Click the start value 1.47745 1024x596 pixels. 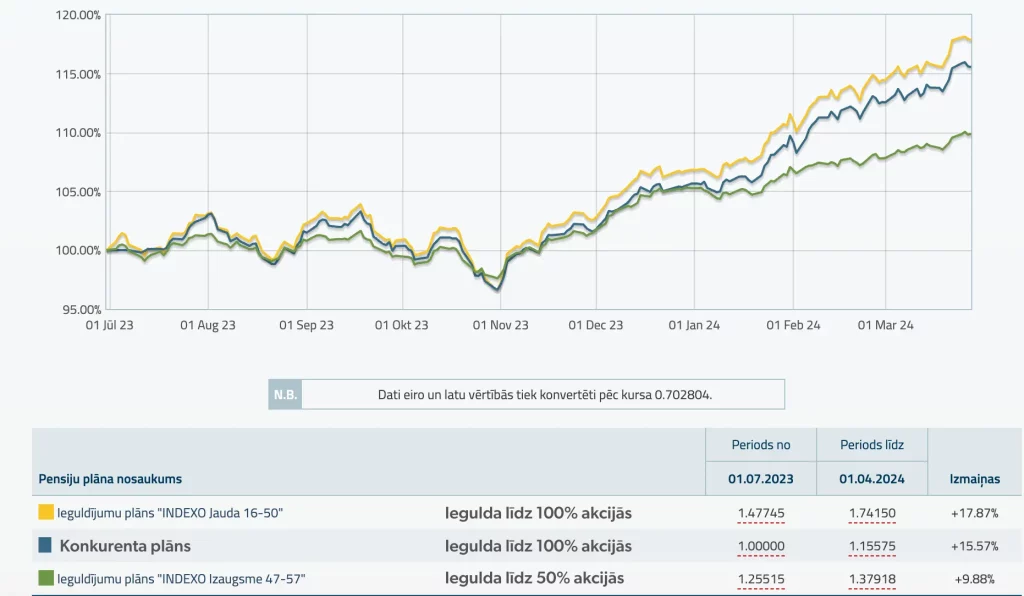point(761,513)
